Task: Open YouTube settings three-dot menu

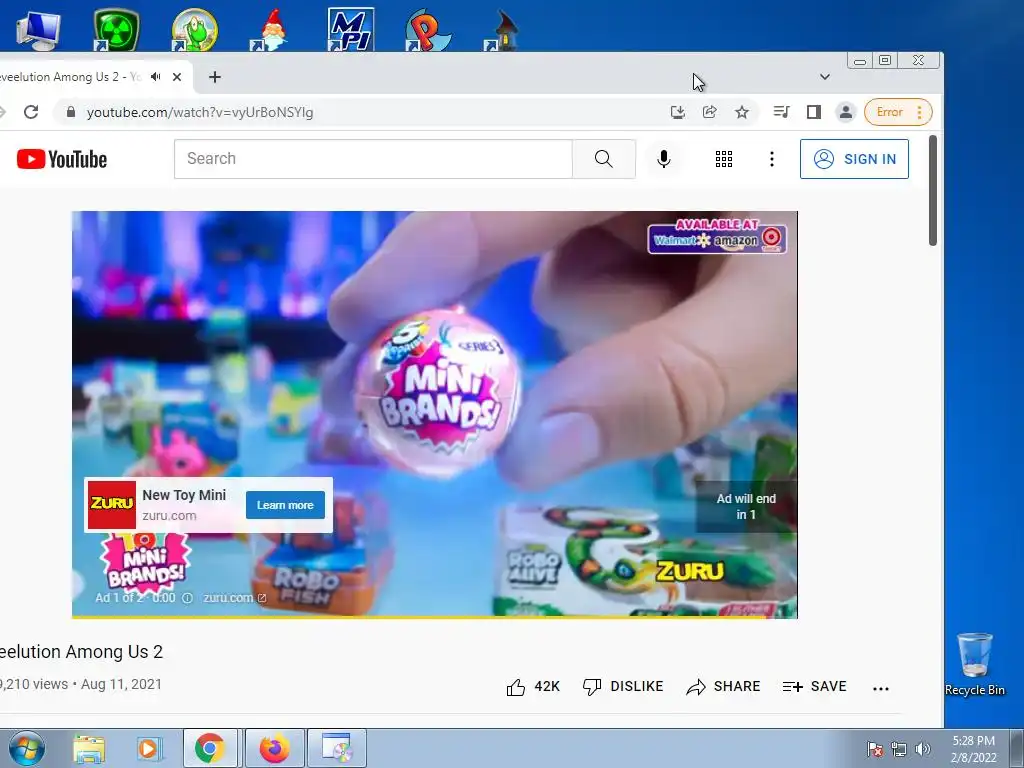Action: pyautogui.click(x=772, y=159)
